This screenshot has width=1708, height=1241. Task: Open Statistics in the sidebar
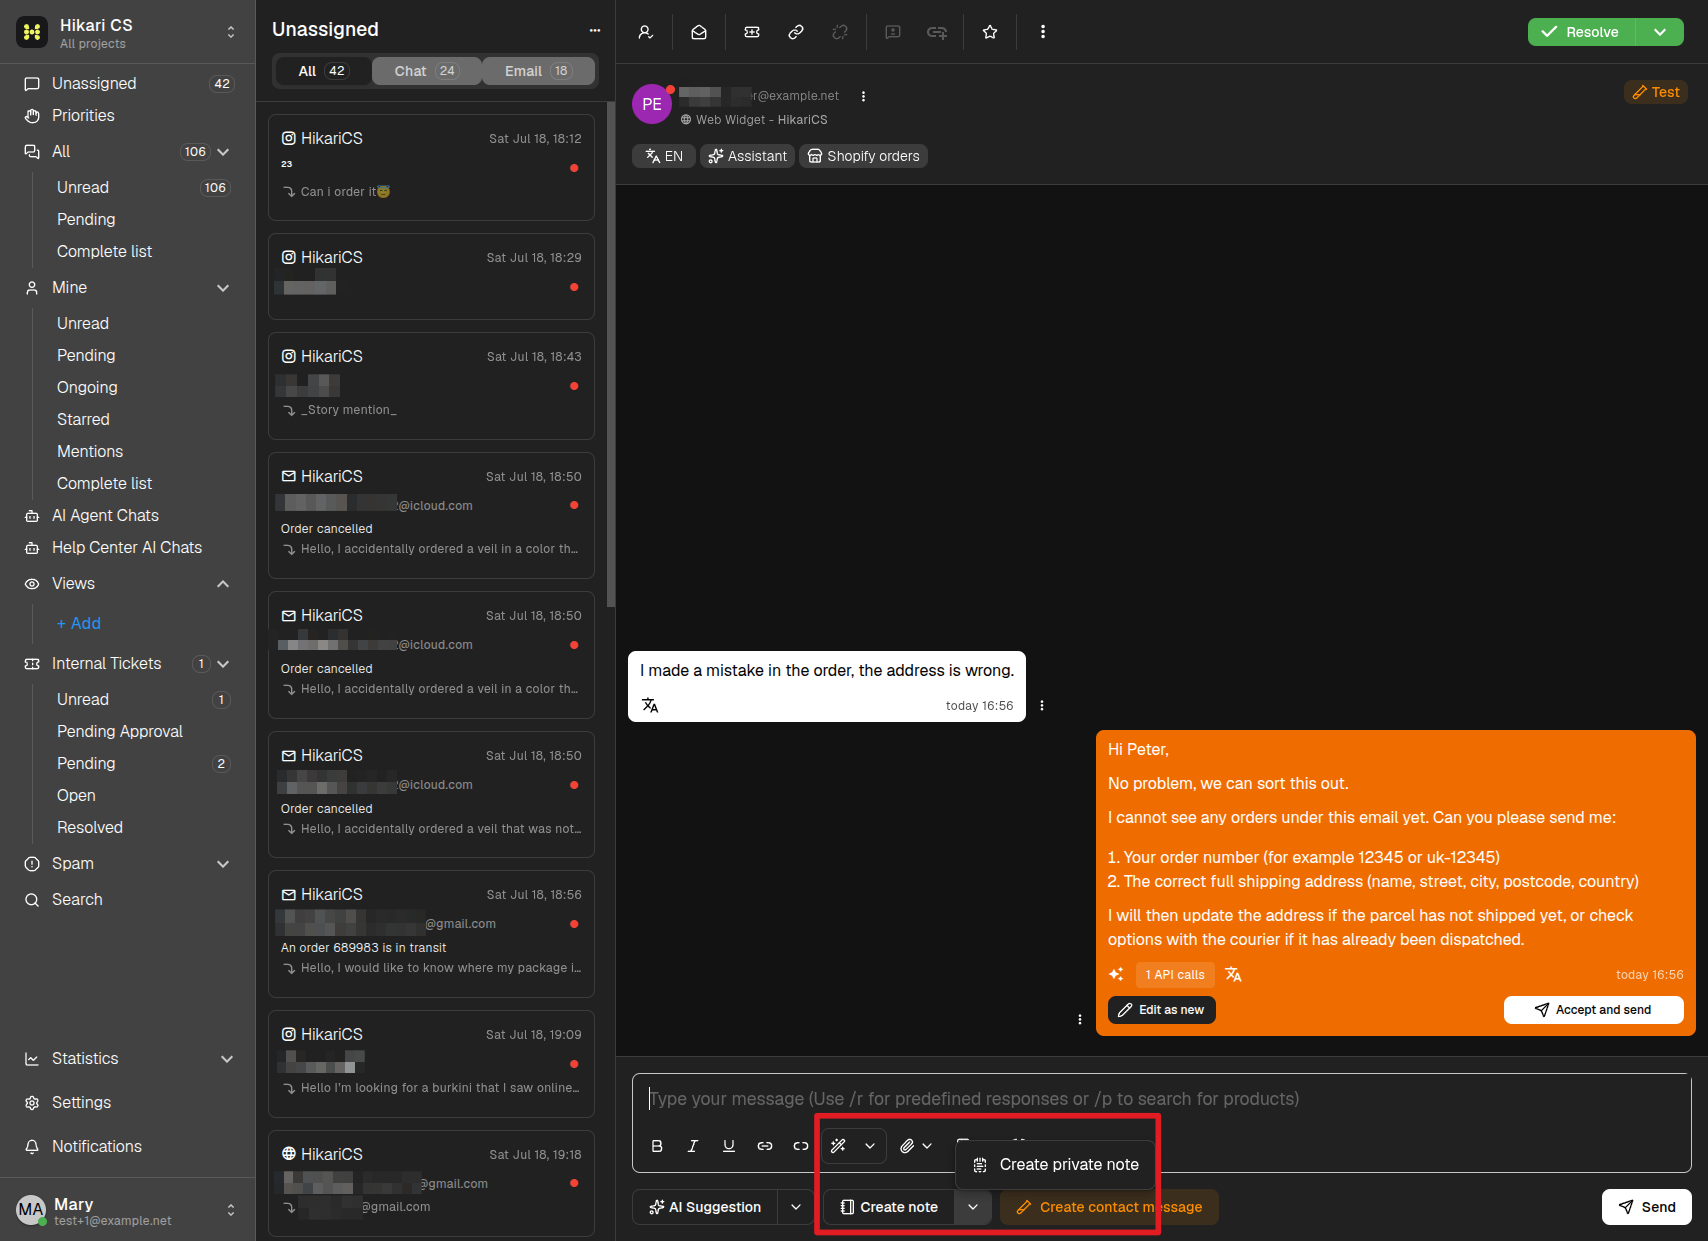pos(85,1058)
